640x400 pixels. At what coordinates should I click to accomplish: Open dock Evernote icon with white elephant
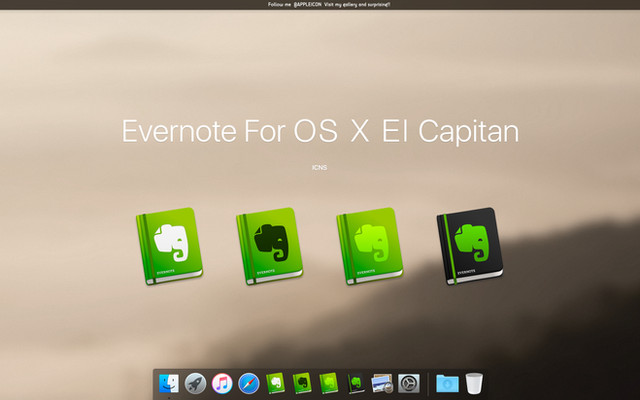(276, 383)
